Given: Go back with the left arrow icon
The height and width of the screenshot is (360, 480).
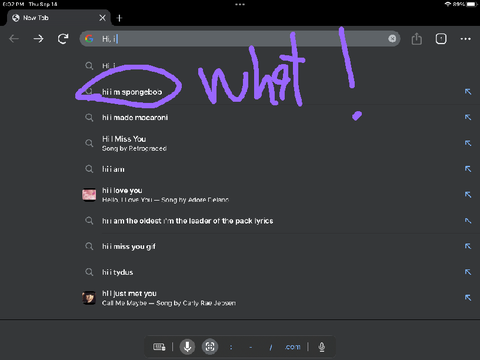Looking at the screenshot, I should [x=14, y=39].
